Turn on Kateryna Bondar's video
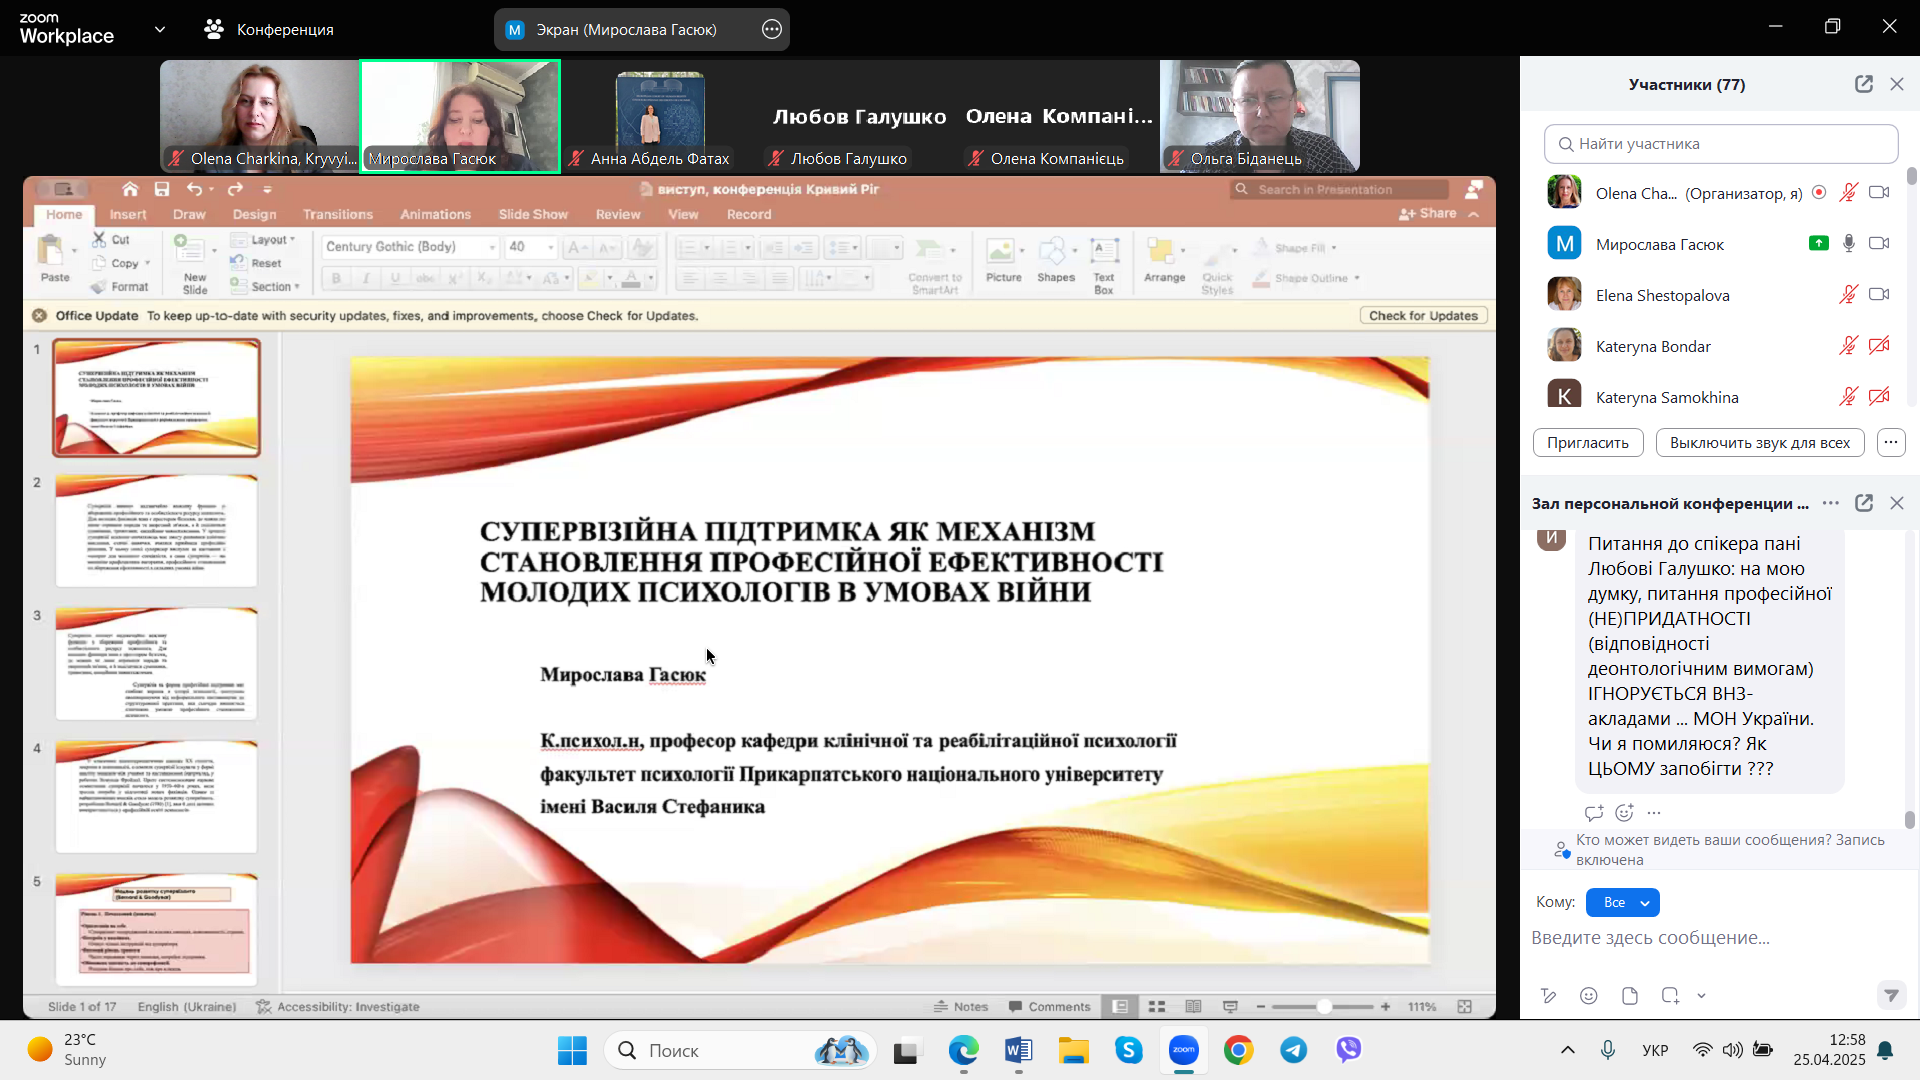Screen dimensions: 1920x1080 click(1879, 346)
